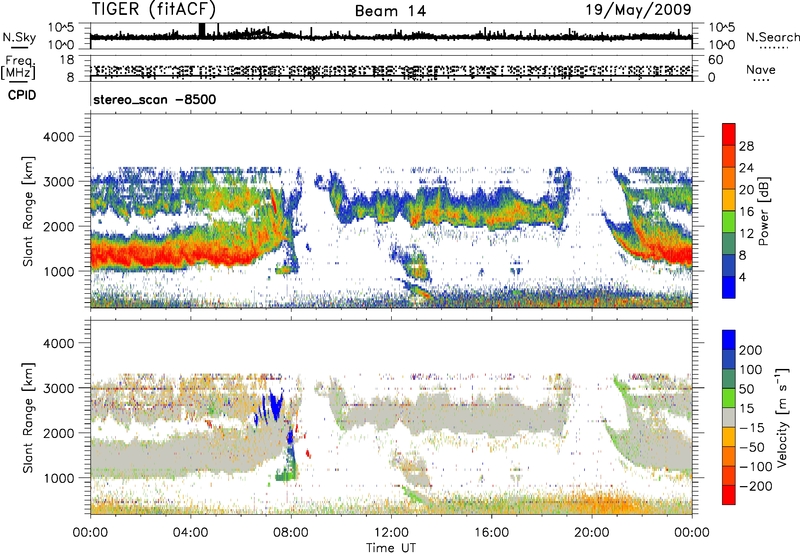Click the 3000 tick of the power panel
Image resolution: width=800 pixels, height=554 pixels.
(58, 182)
